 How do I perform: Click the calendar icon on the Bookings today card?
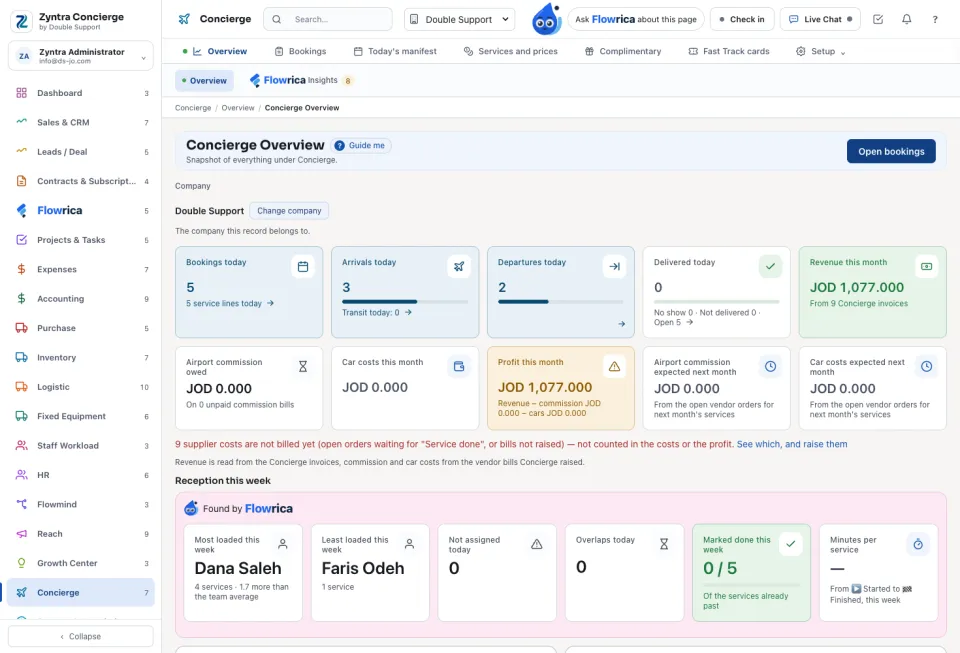[x=302, y=267]
